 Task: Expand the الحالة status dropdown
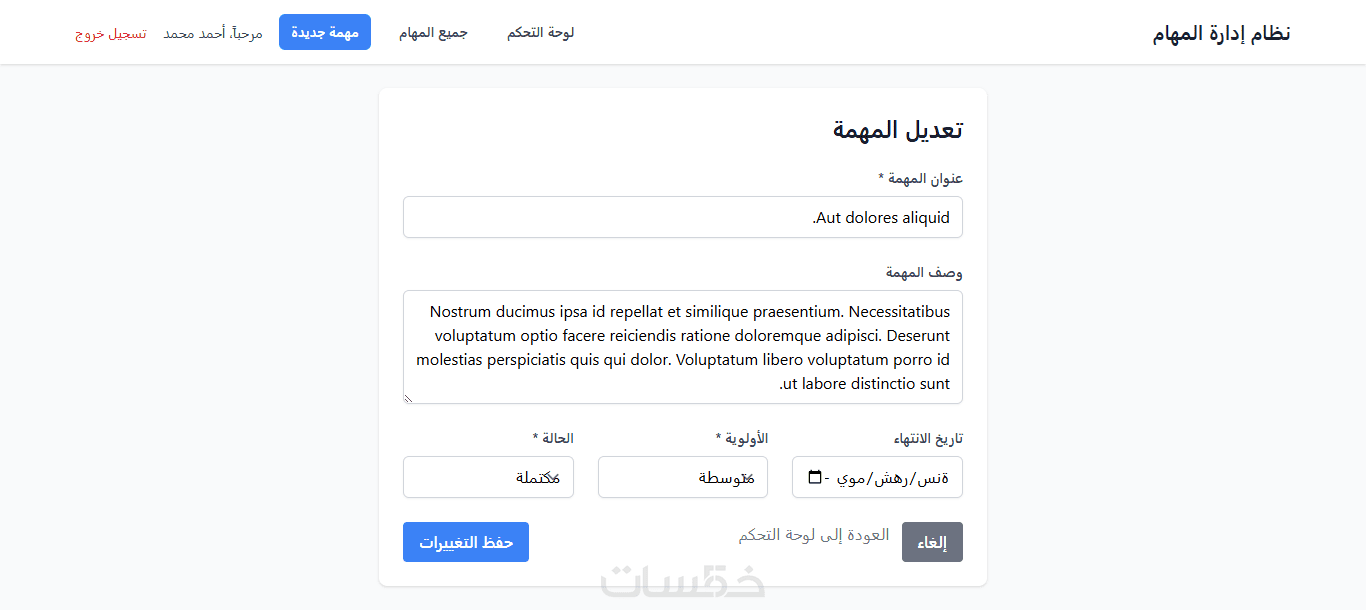coord(488,477)
